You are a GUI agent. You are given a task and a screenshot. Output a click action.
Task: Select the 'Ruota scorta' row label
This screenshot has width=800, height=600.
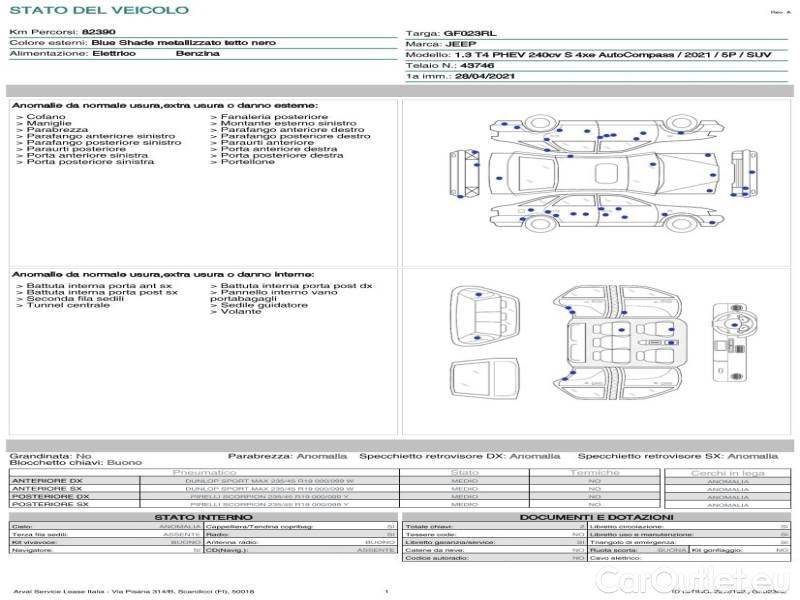pos(613,551)
